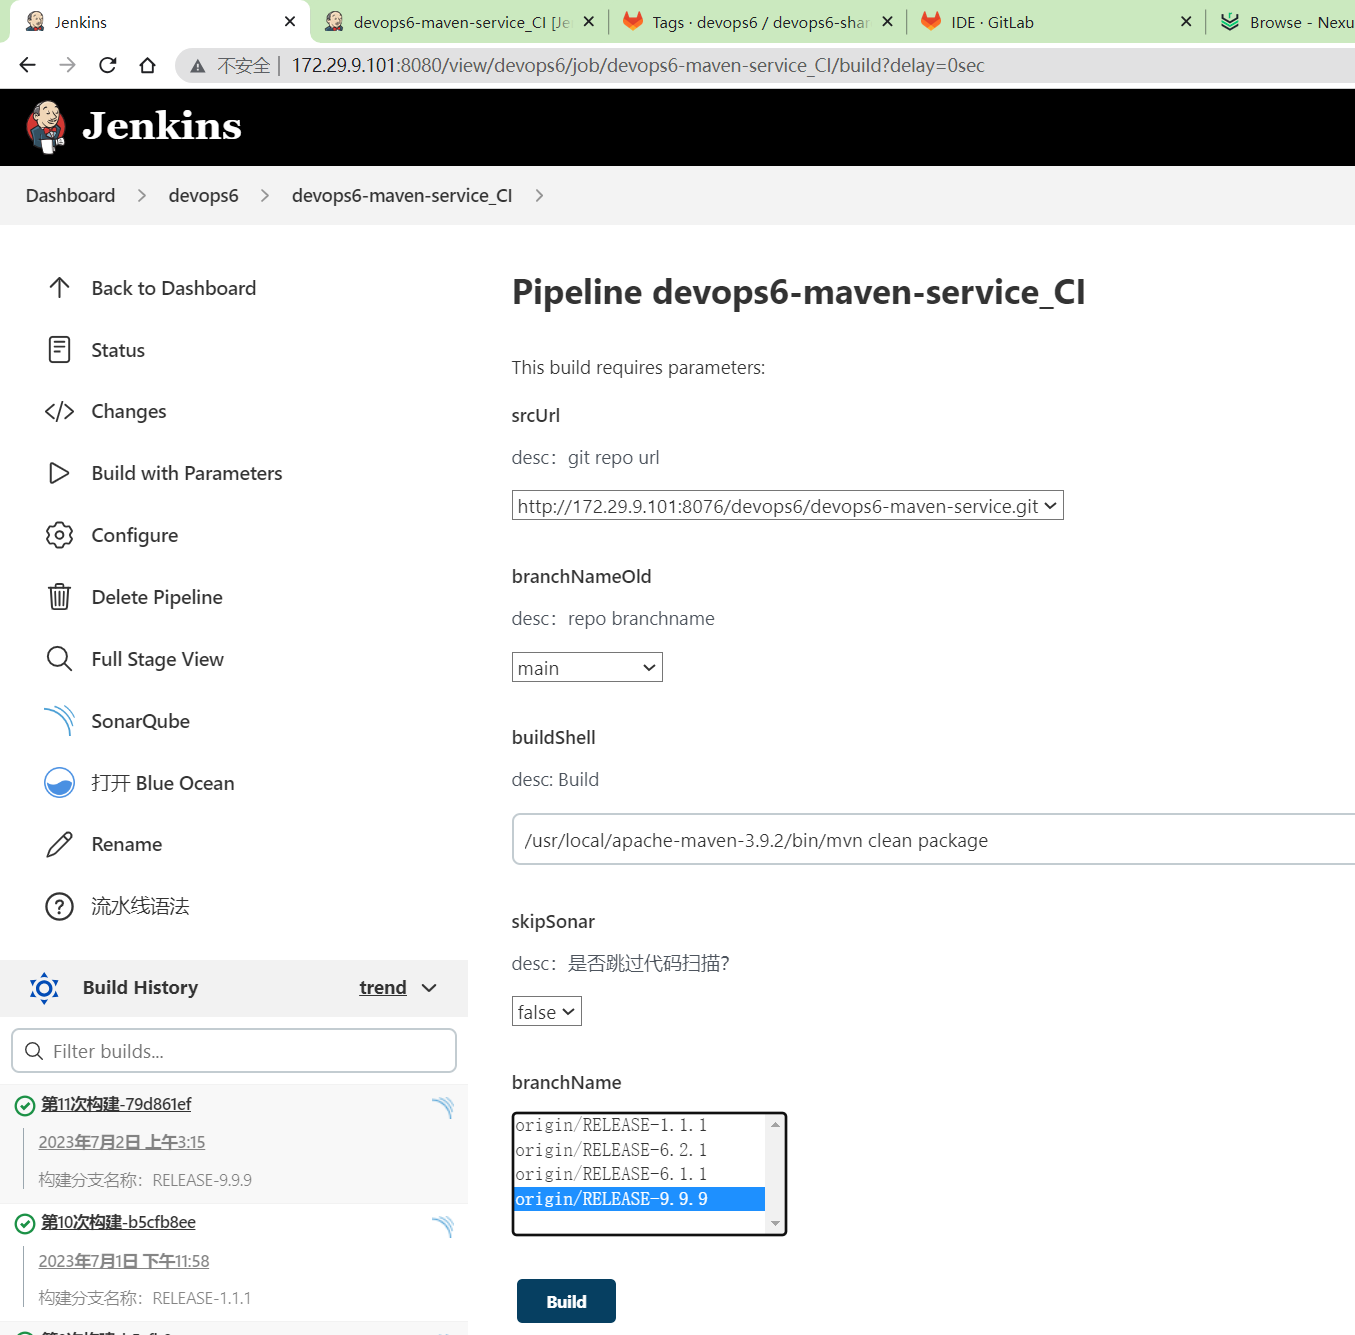The height and width of the screenshot is (1335, 1355).
Task: Click the Back to Dashboard arrow icon
Action: (59, 288)
